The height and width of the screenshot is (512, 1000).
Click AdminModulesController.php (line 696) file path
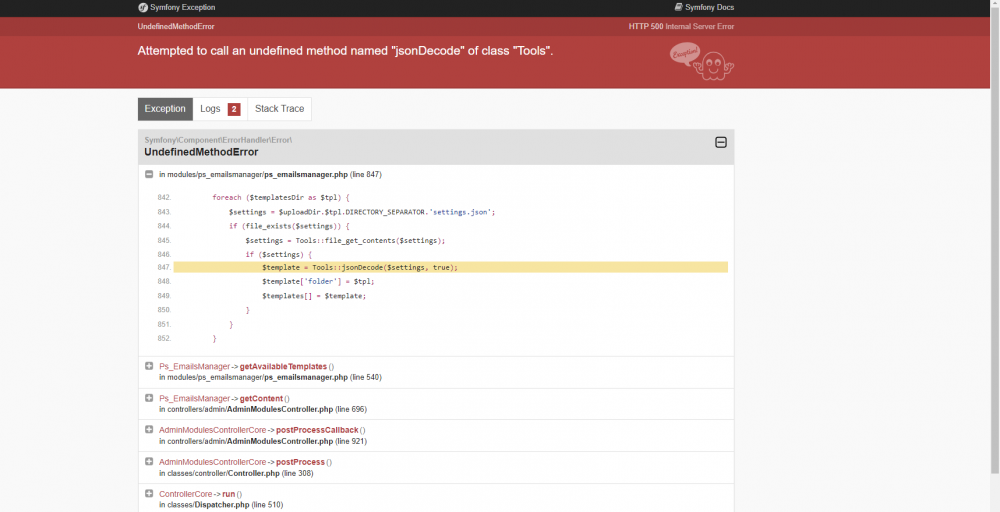pos(263,409)
